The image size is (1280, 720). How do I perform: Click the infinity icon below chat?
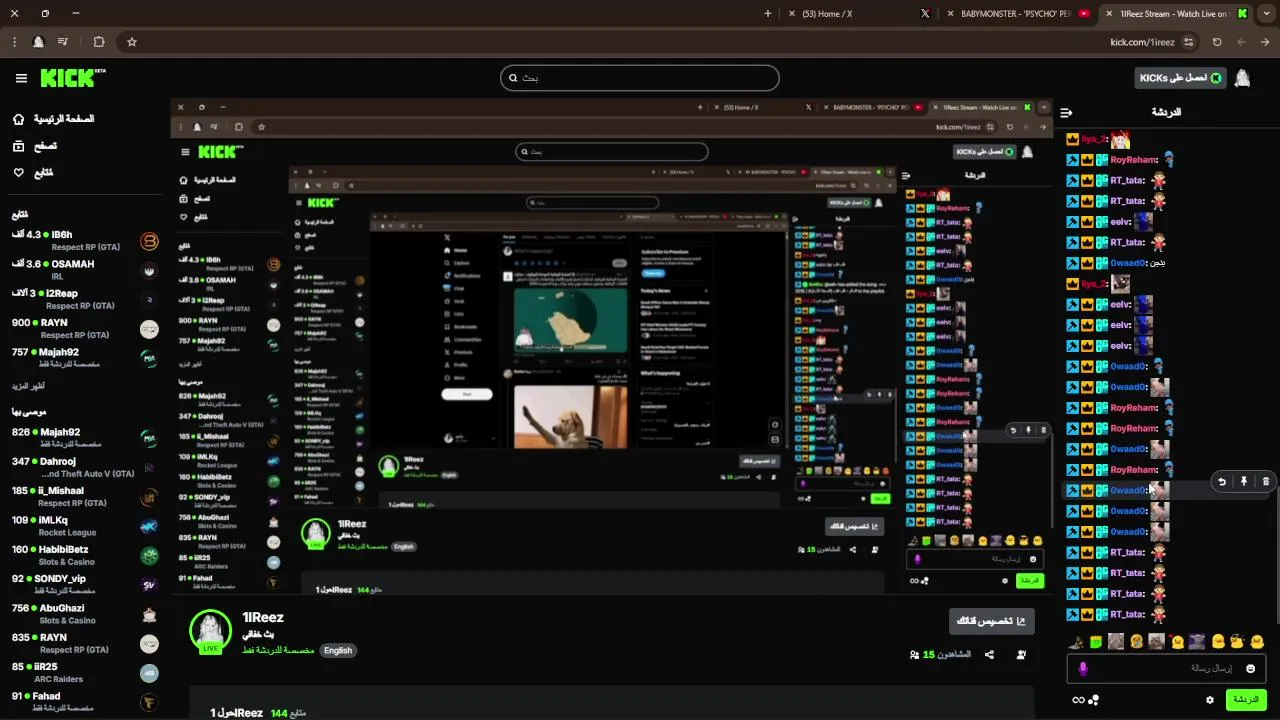[1078, 700]
